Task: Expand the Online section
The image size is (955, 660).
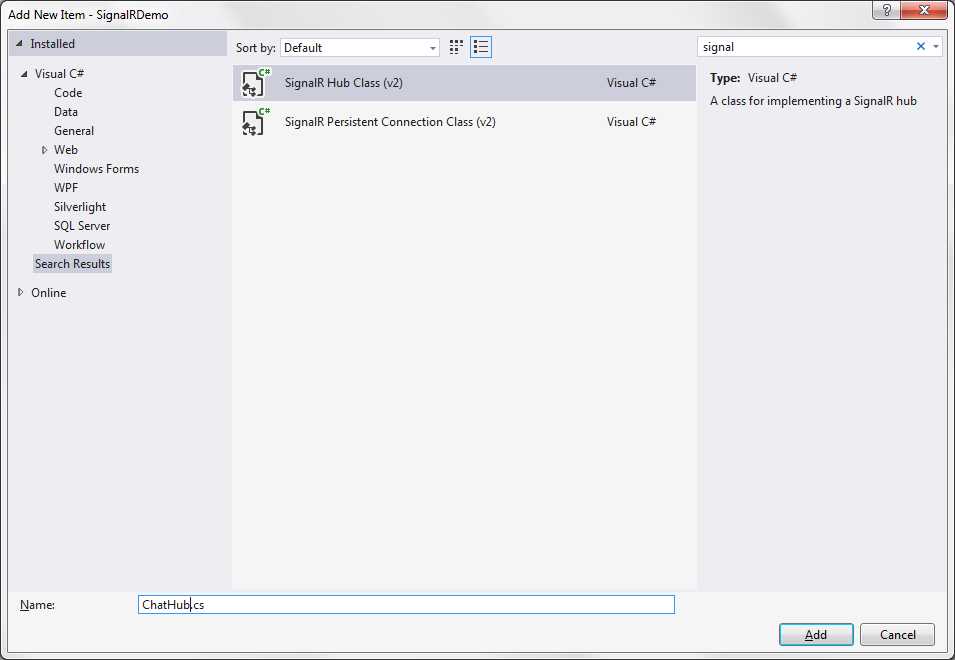Action: click(21, 292)
